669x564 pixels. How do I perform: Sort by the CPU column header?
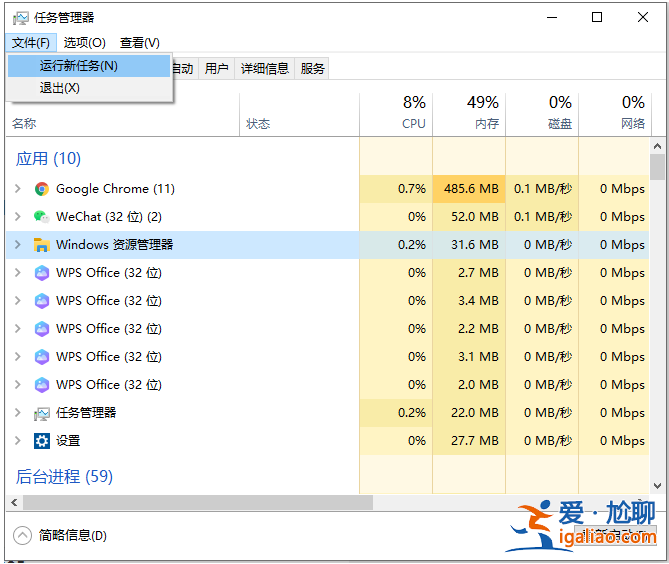(x=396, y=114)
